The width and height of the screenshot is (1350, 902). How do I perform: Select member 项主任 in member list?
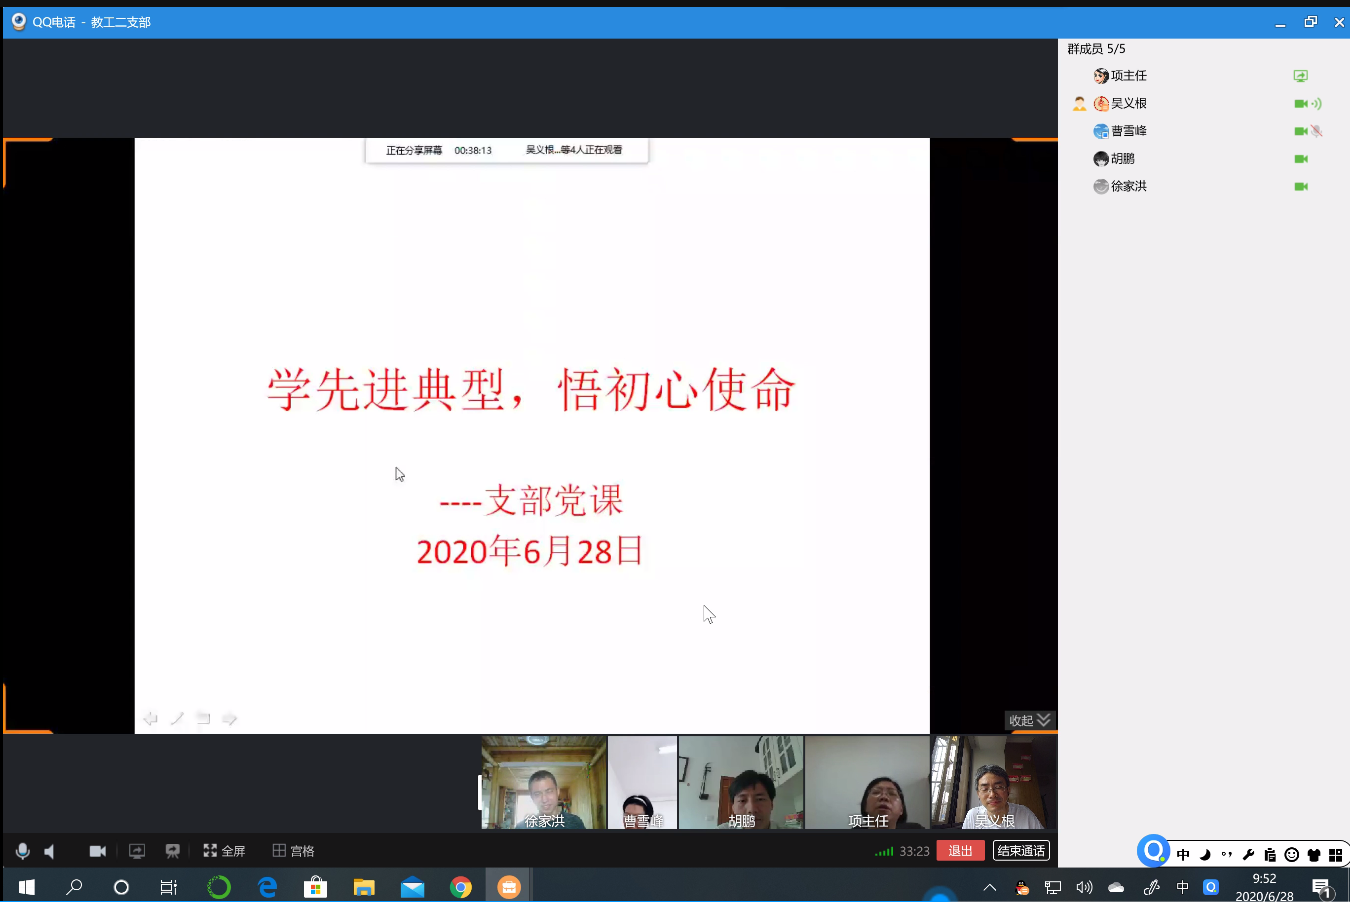tap(1128, 76)
